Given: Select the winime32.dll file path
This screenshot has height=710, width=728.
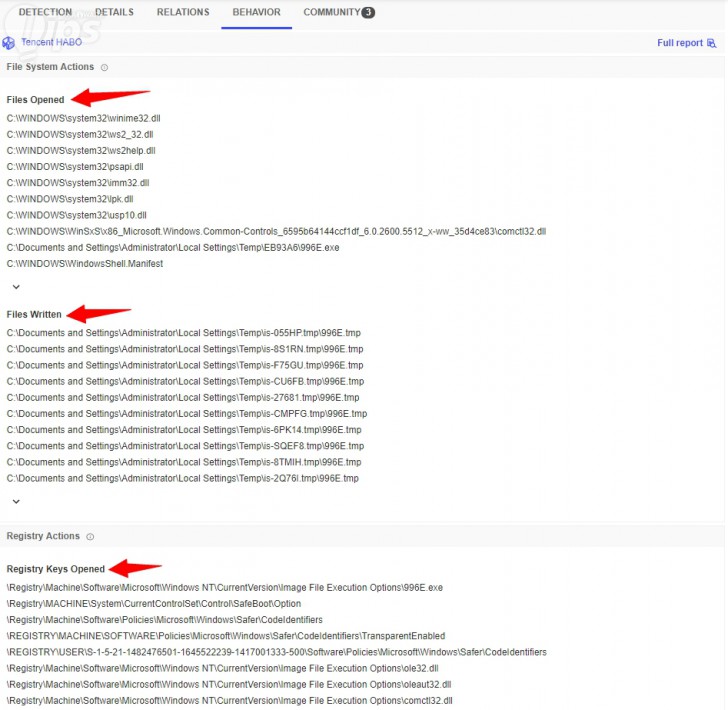Looking at the screenshot, I should coord(84,118).
